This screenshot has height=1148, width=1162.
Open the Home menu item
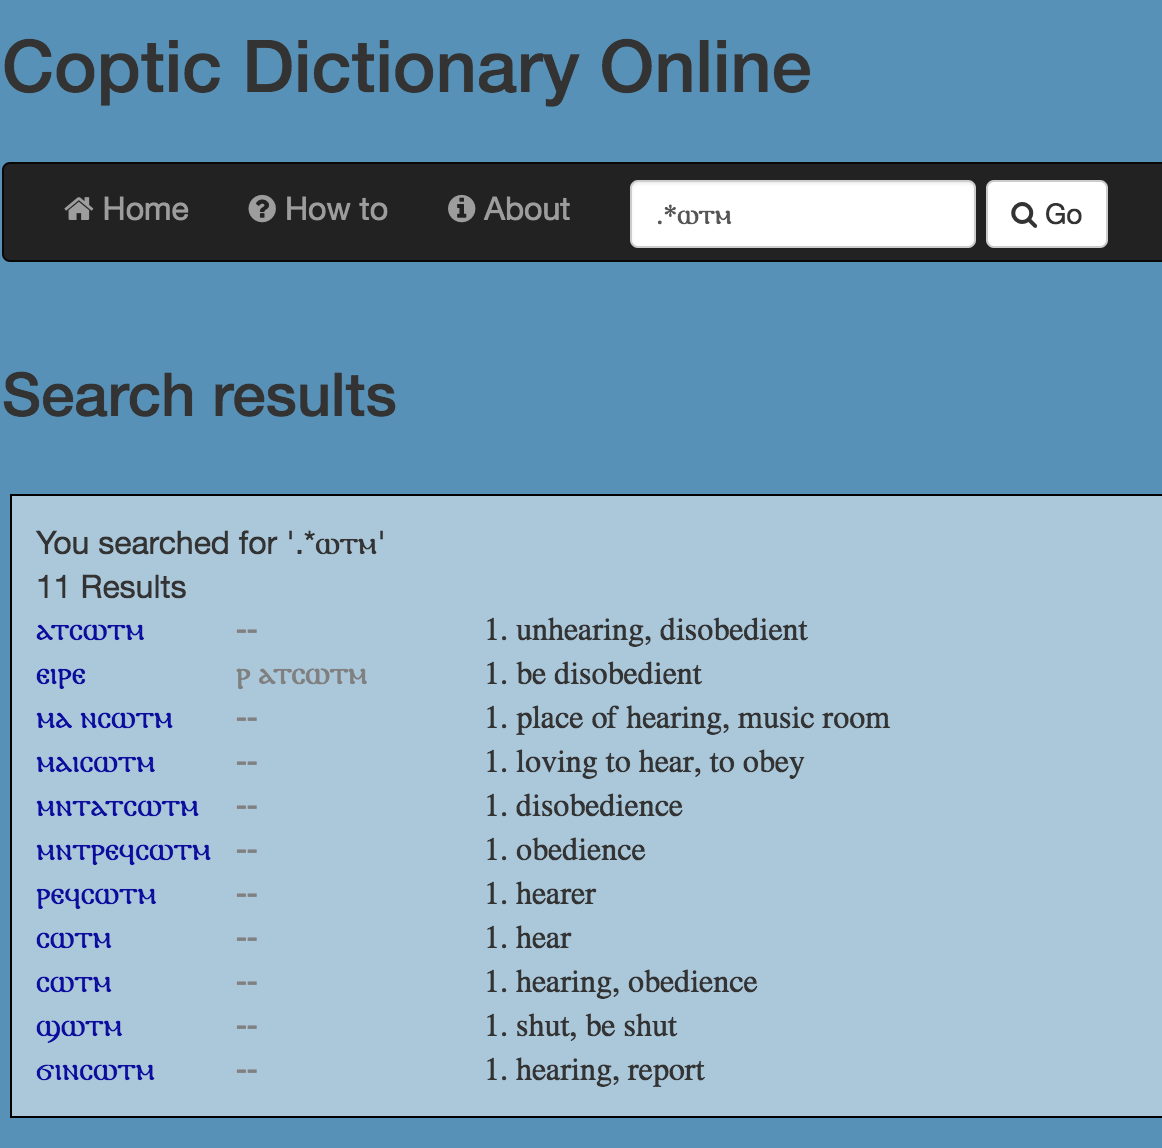pyautogui.click(x=127, y=209)
